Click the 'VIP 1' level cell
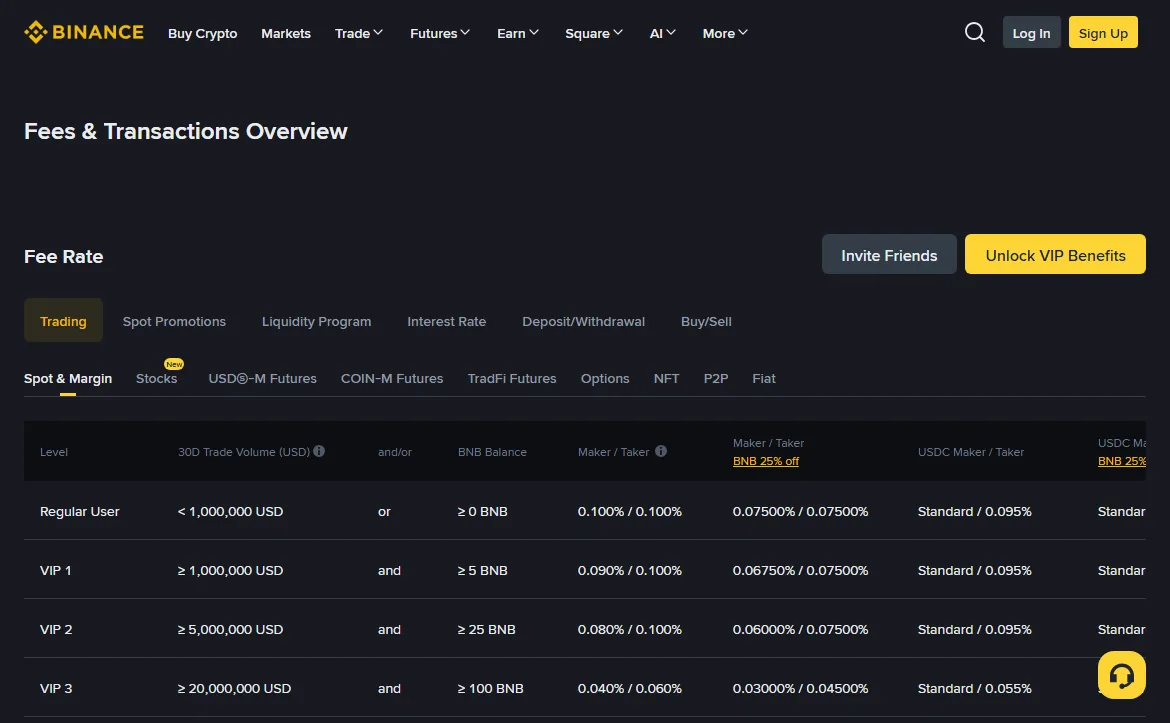Viewport: 1170px width, 723px height. point(56,571)
